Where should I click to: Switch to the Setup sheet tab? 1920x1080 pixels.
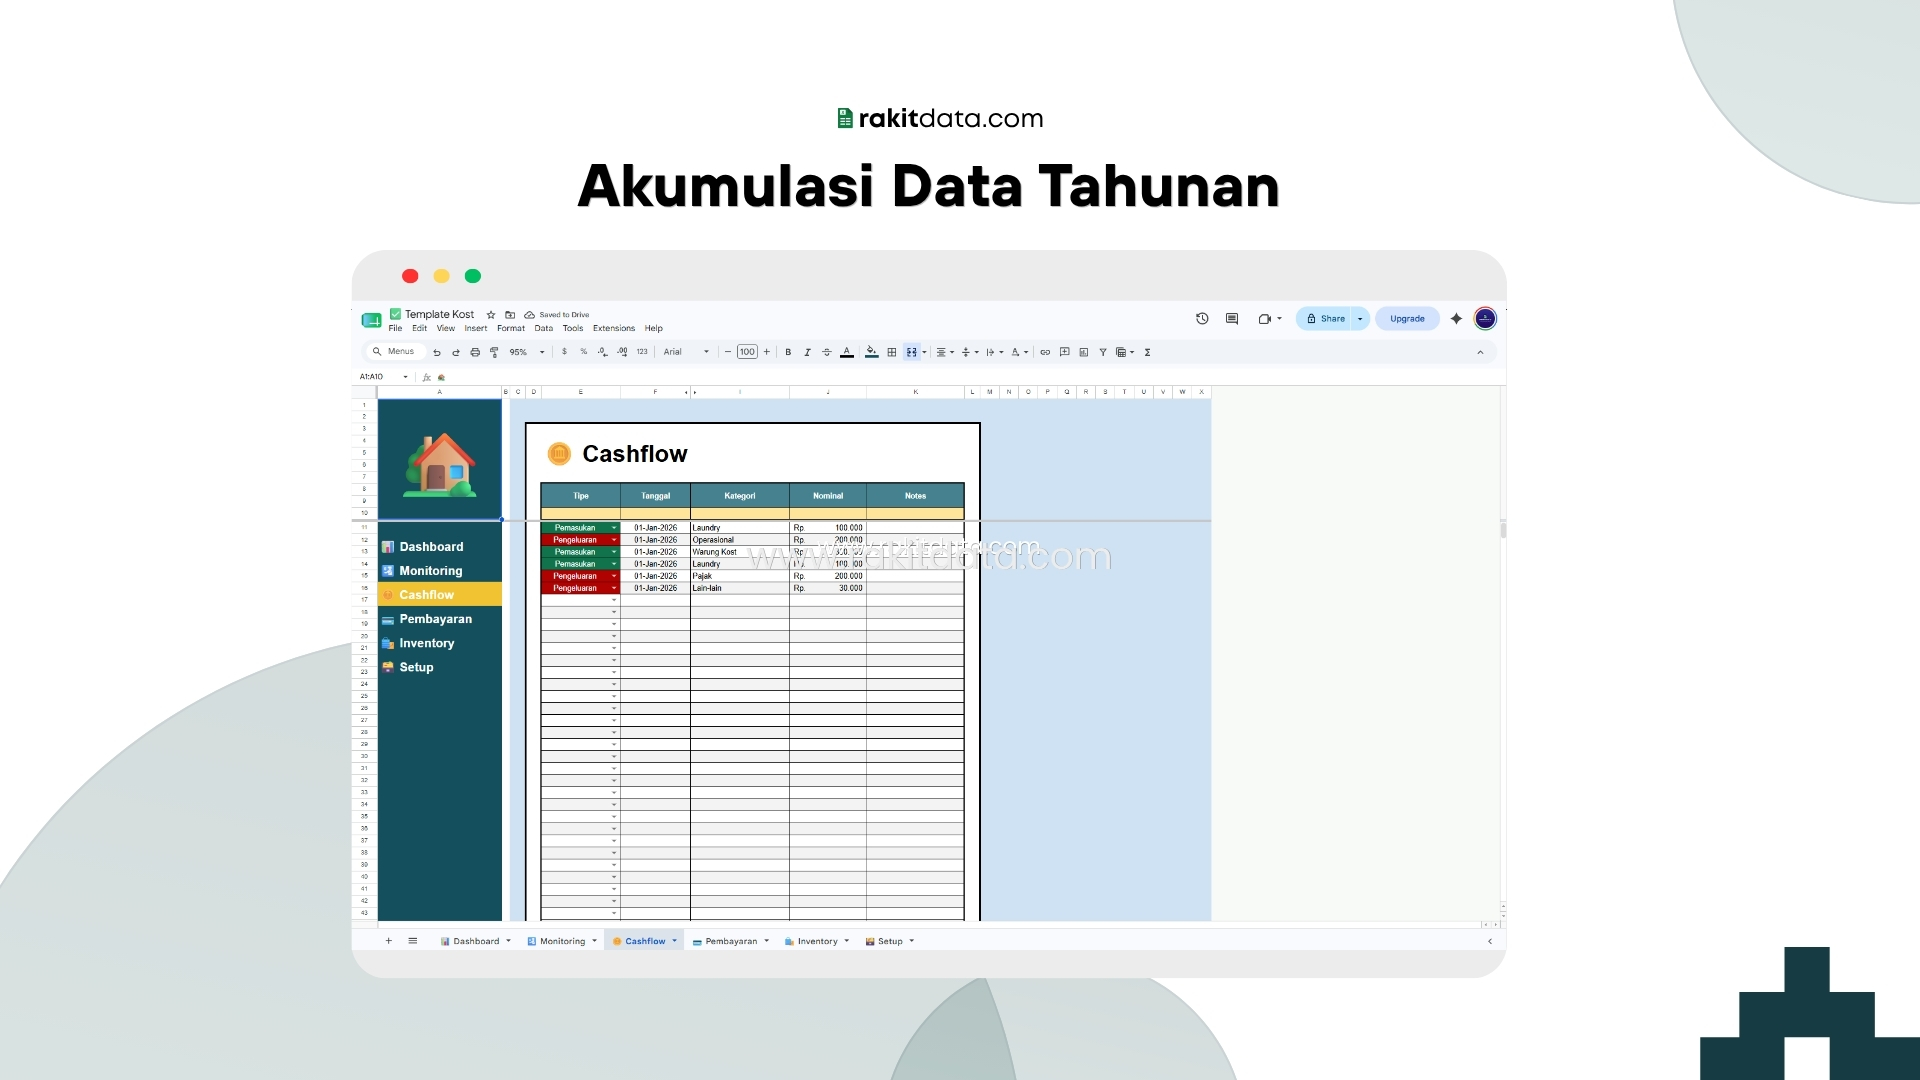click(x=890, y=941)
